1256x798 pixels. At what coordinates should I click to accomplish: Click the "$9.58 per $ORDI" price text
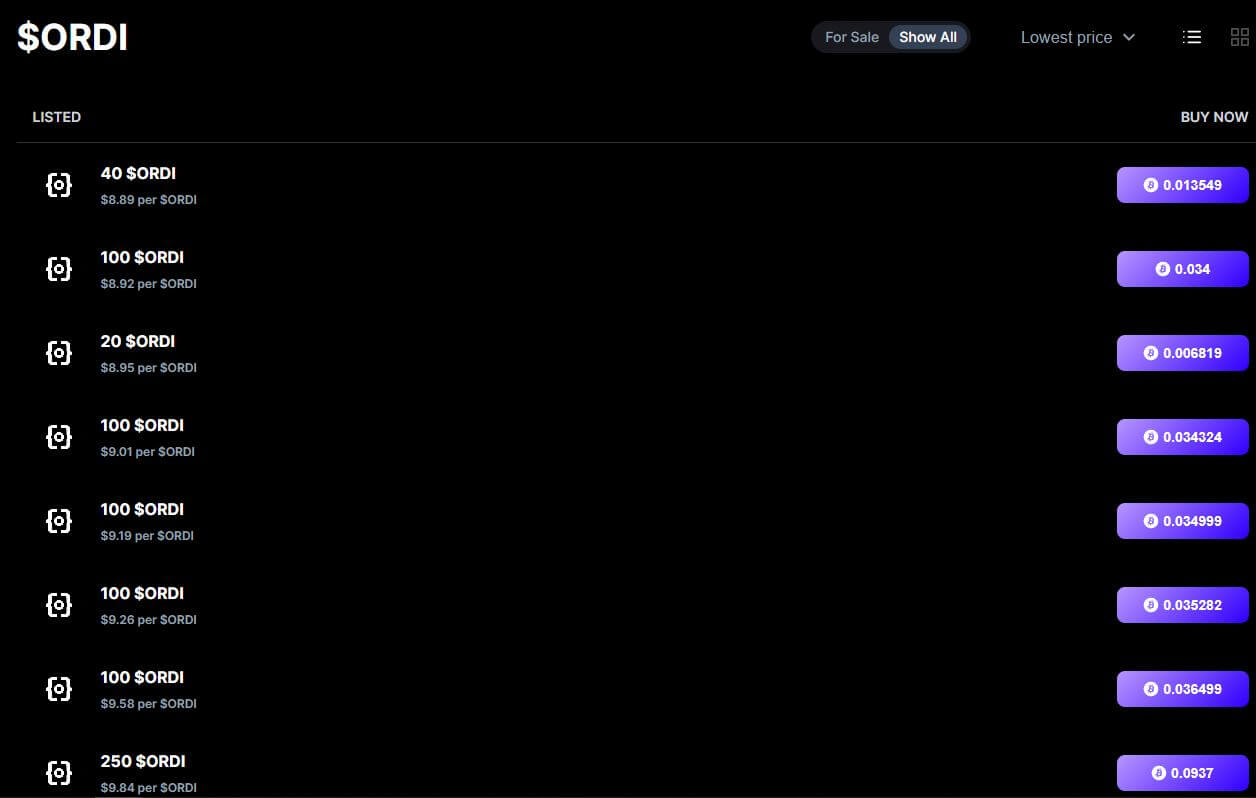tap(148, 704)
